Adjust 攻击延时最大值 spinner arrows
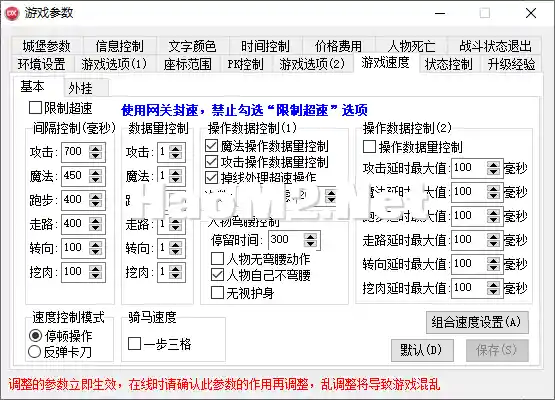Screen dimensions: 555x400 [x=493, y=168]
